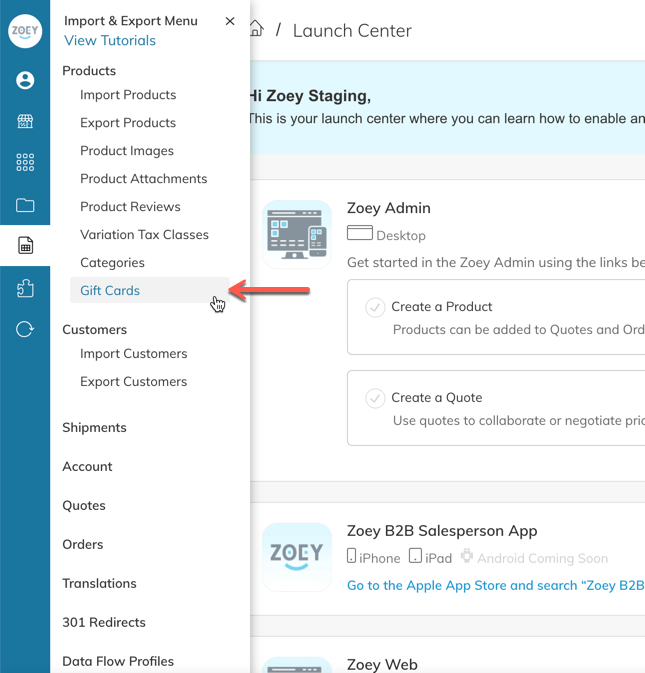Open Product Reviews menu item
This screenshot has height=673, width=645.
[130, 206]
